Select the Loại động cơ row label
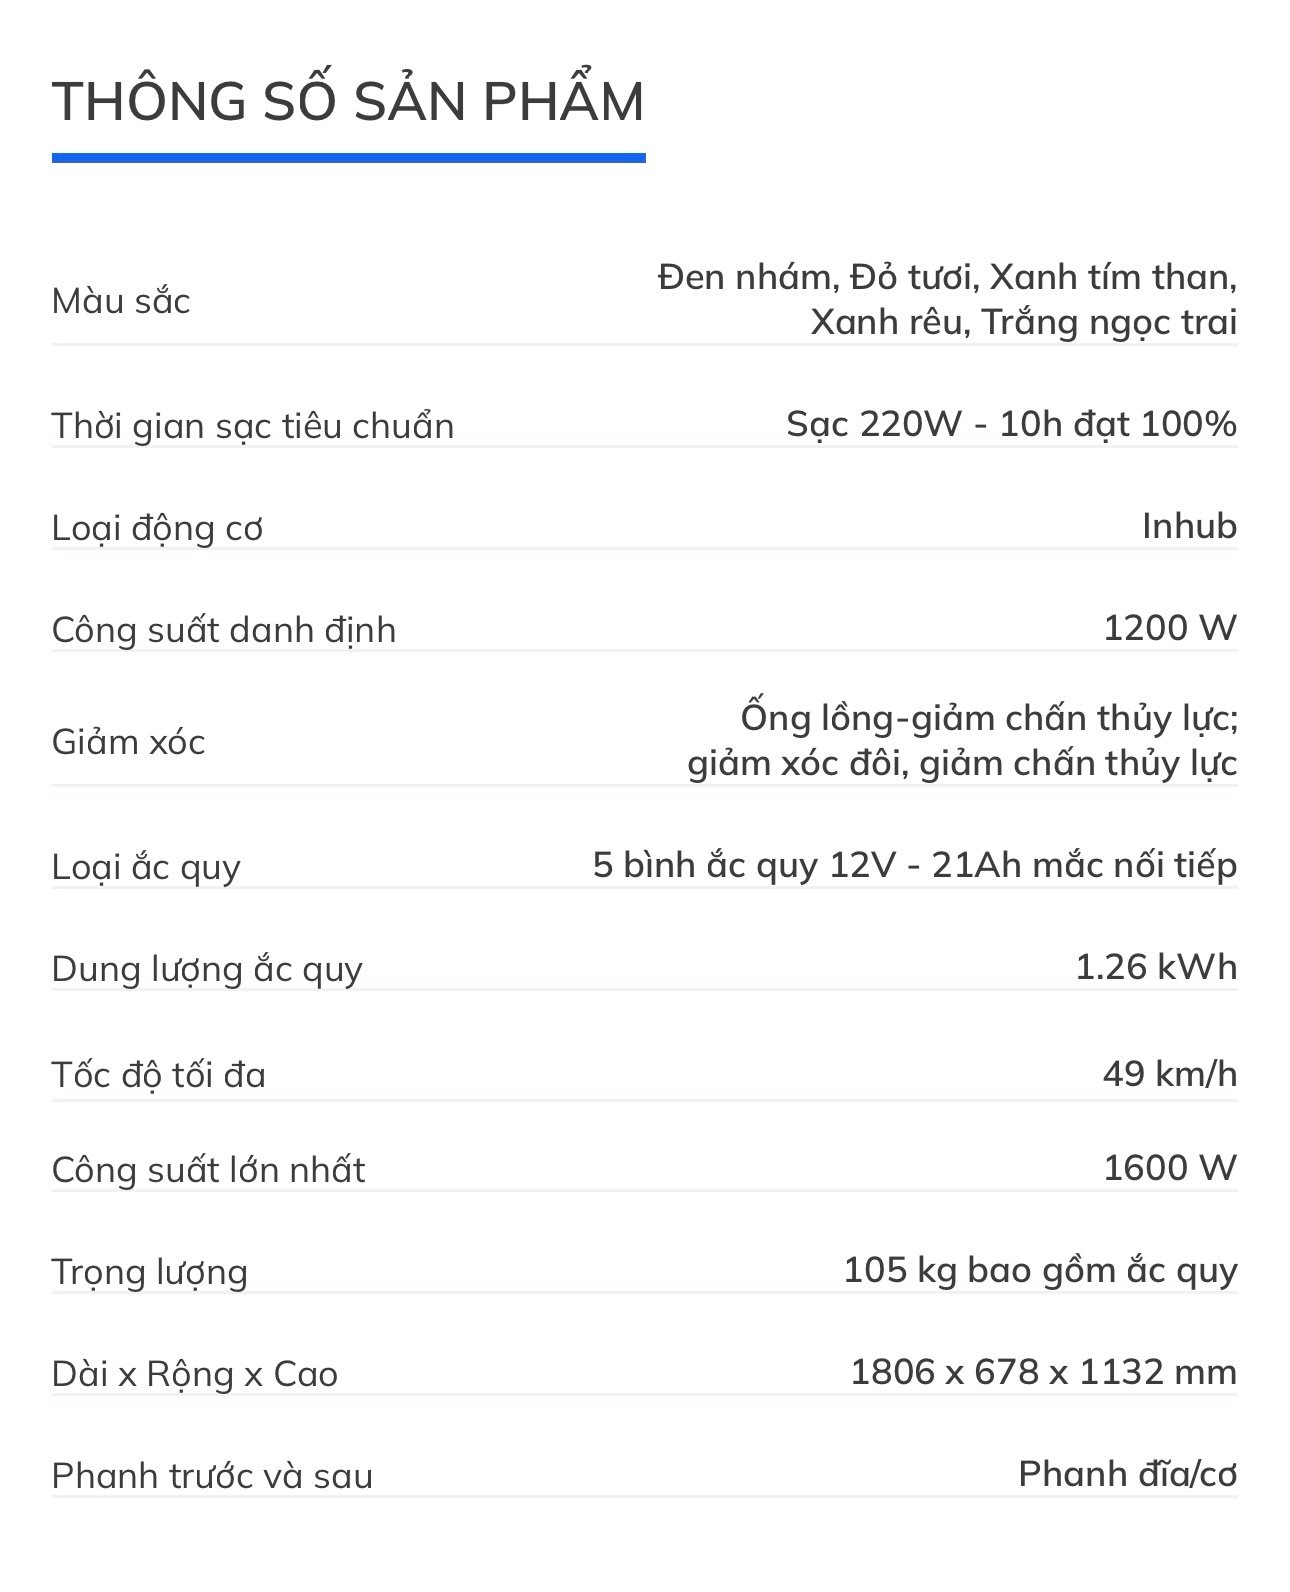 pos(157,528)
